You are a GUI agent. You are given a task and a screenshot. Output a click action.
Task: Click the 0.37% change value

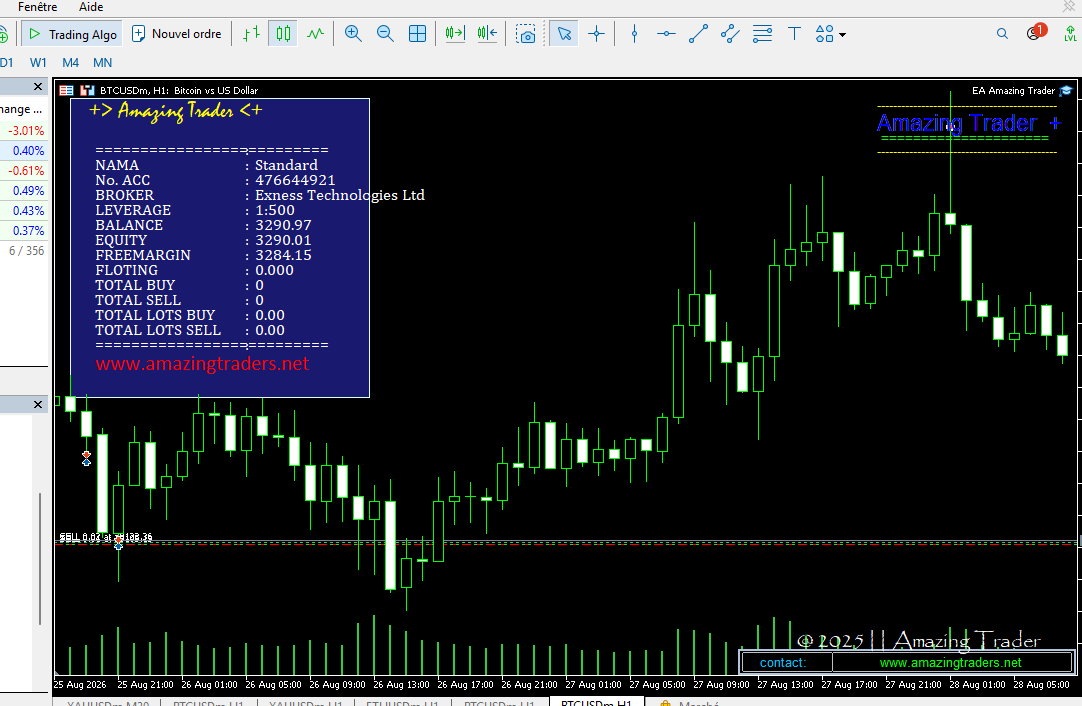point(28,231)
